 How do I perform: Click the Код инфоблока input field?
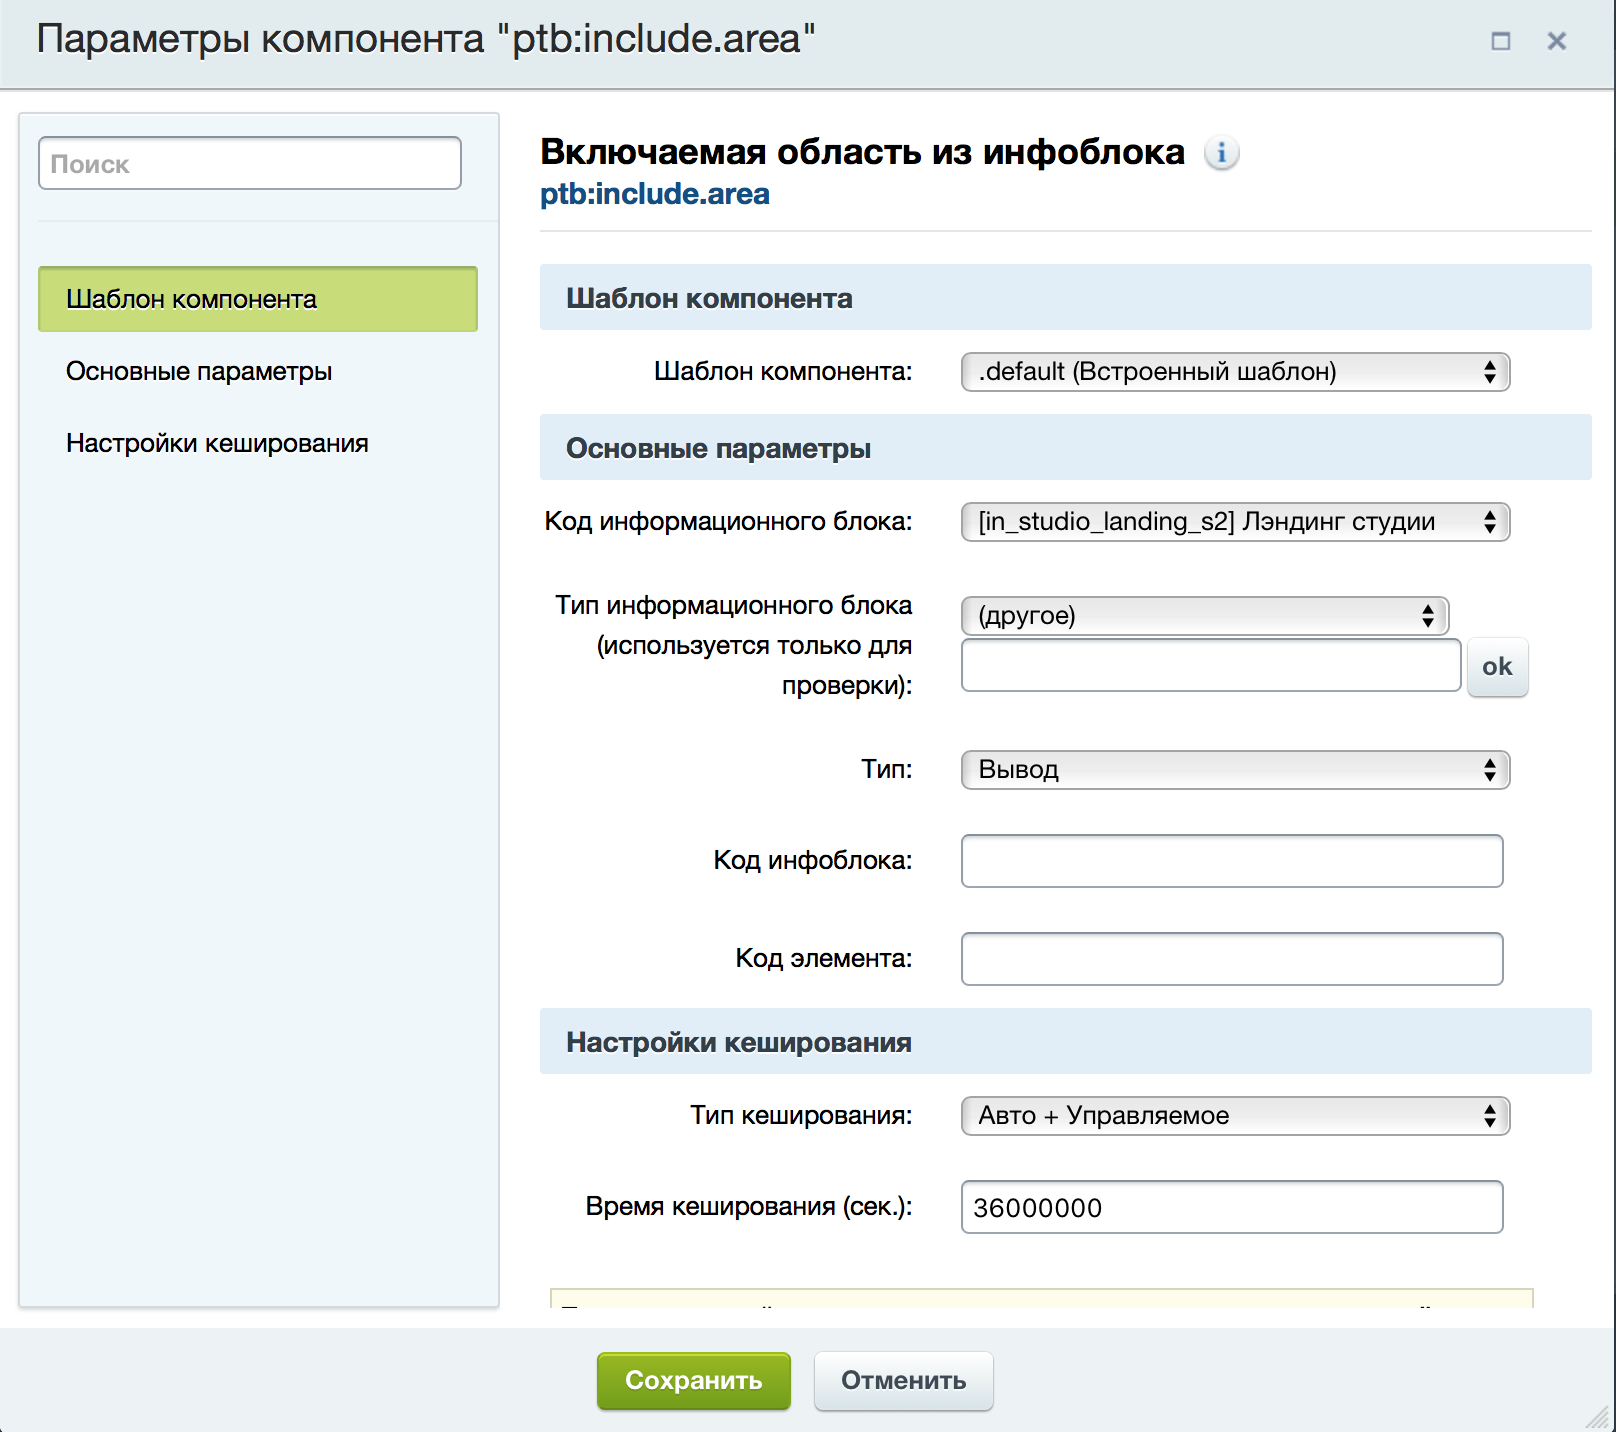(x=1232, y=861)
